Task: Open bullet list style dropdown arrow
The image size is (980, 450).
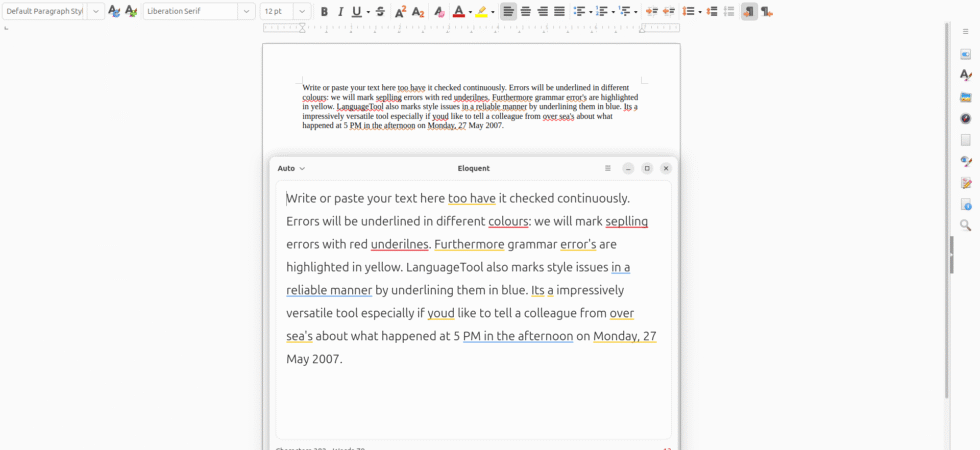Action: tap(591, 11)
